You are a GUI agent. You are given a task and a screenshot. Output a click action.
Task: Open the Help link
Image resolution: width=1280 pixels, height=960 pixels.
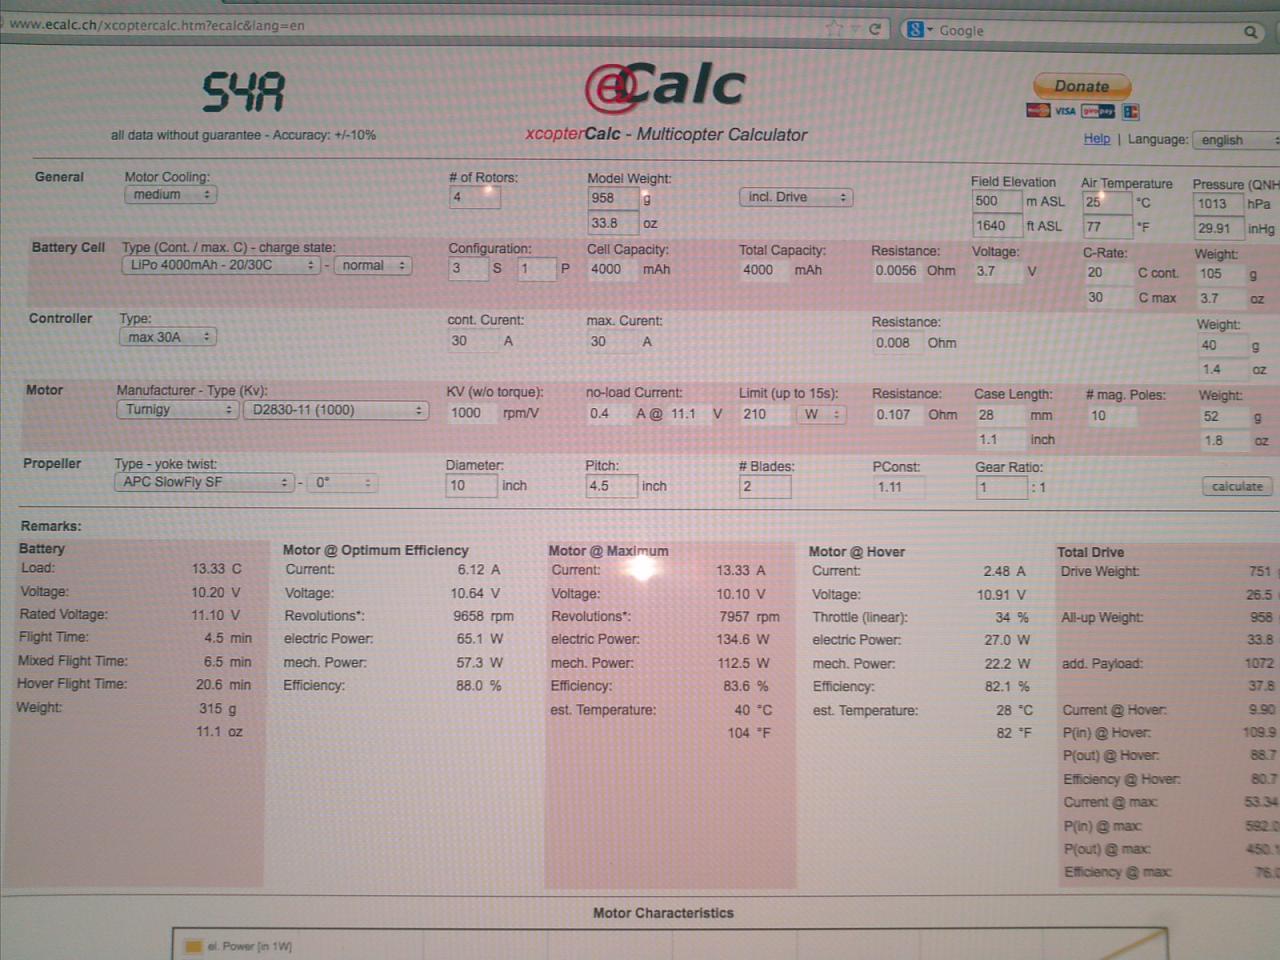pyautogui.click(x=1096, y=139)
